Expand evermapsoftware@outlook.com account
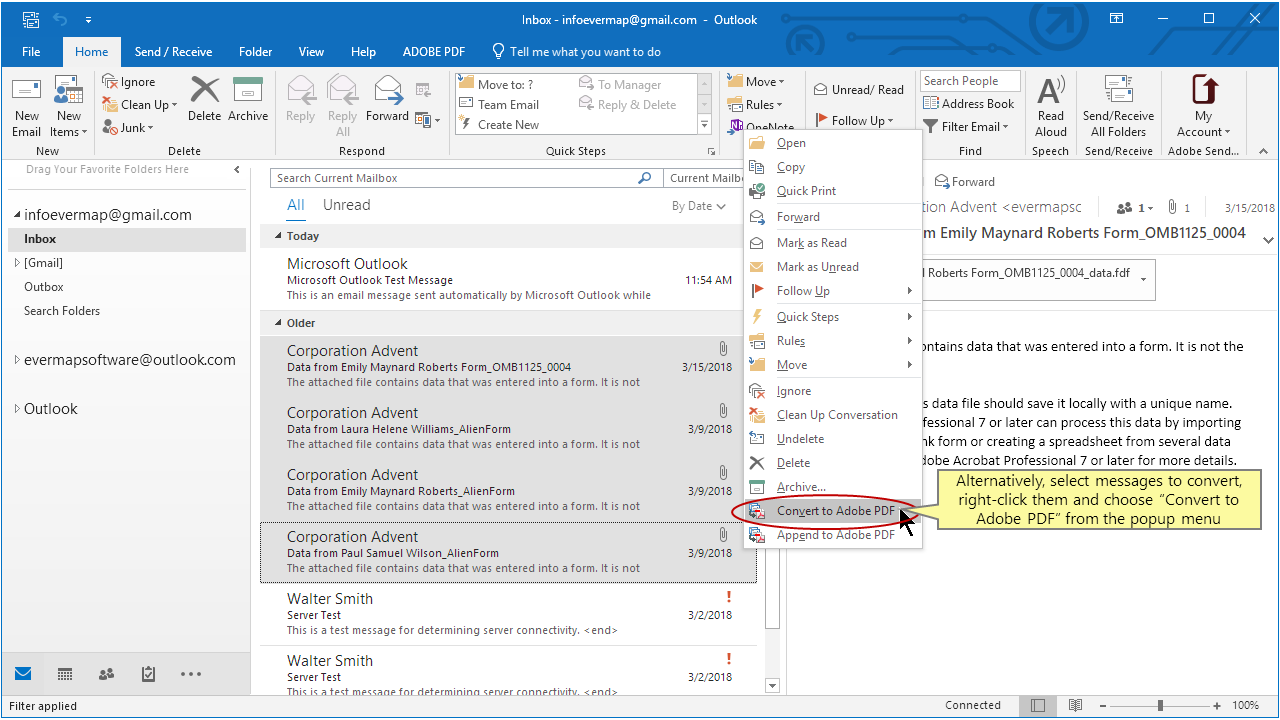 (17, 360)
